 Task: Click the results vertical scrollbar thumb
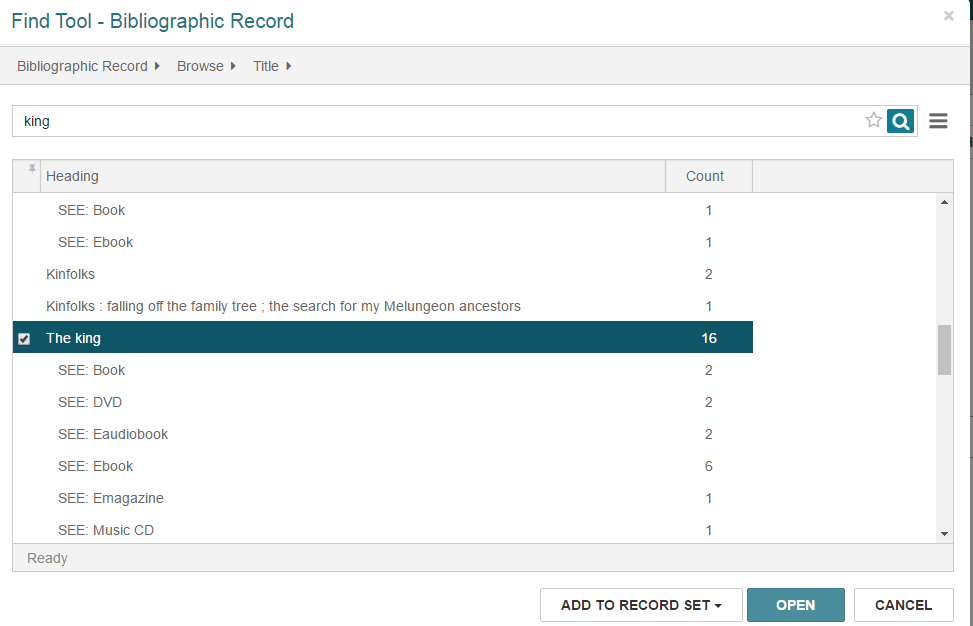pyautogui.click(x=944, y=350)
